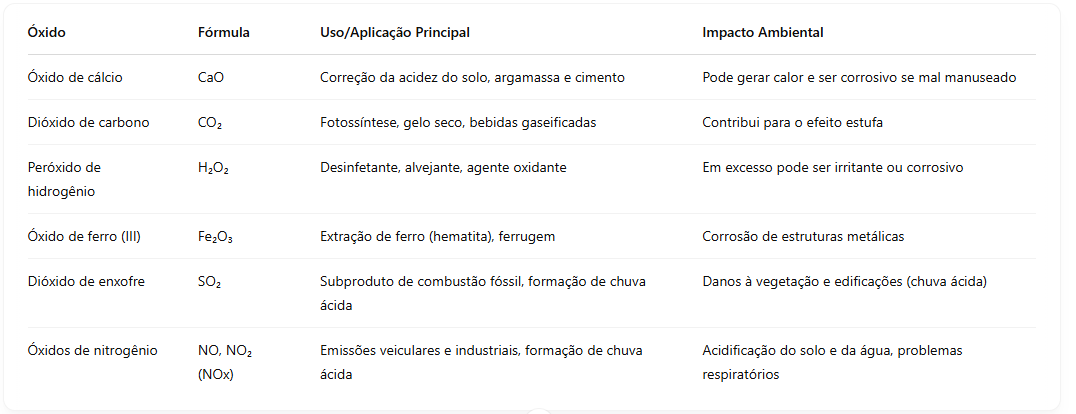Click the Dióxido de enxofre cell
The image size is (1076, 414).
86,281
